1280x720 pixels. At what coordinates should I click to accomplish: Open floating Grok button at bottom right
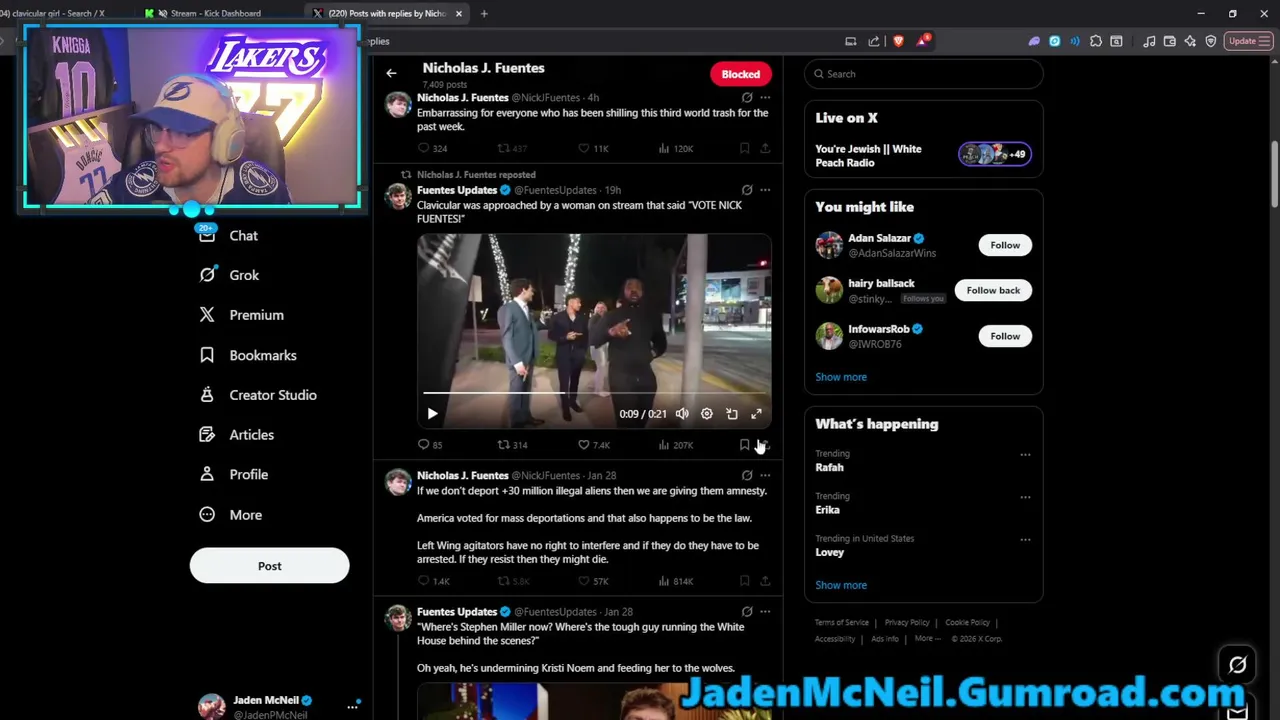click(x=1237, y=664)
